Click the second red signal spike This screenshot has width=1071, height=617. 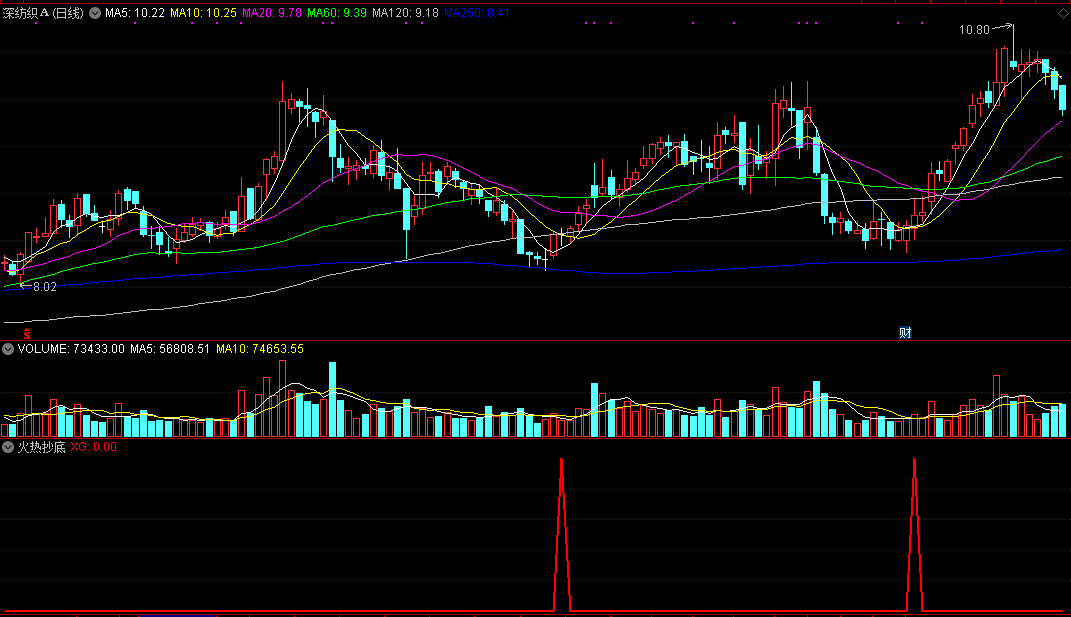point(915,534)
